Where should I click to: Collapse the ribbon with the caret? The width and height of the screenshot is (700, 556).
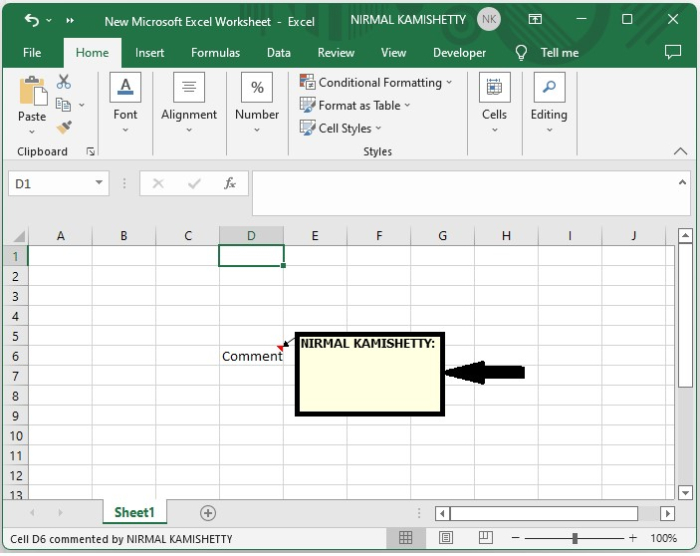click(x=680, y=151)
